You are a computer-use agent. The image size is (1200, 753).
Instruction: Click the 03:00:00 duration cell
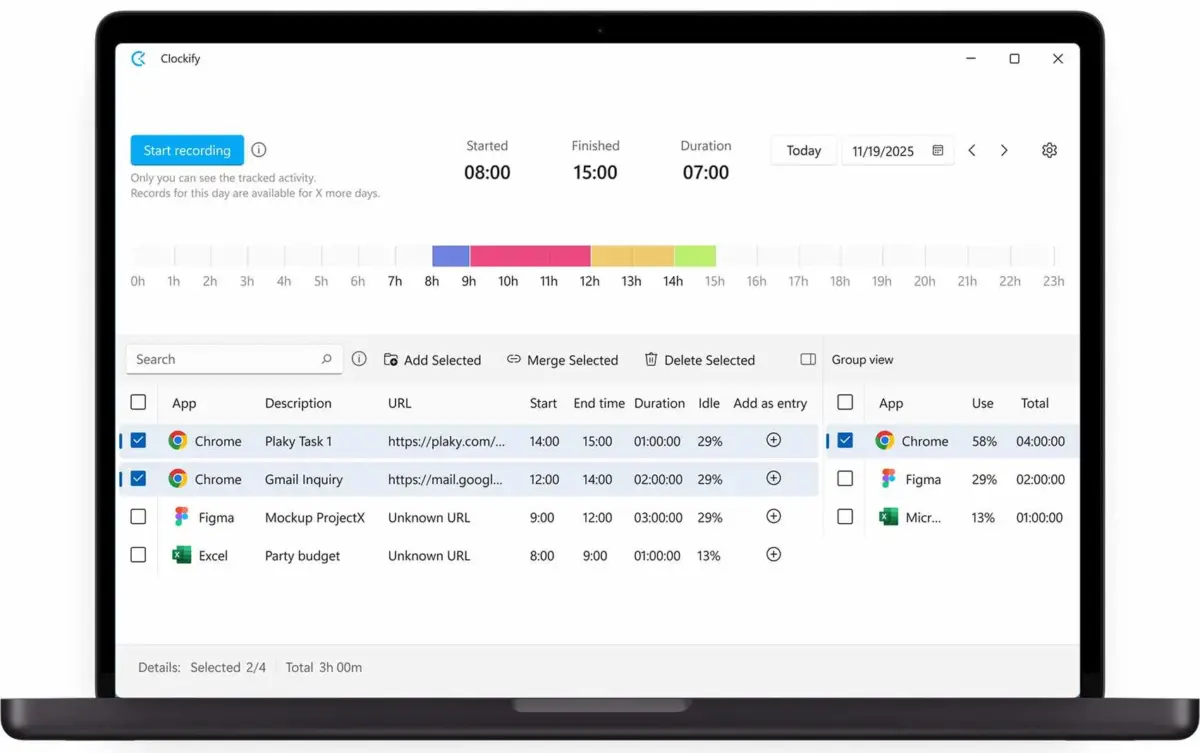click(x=658, y=517)
